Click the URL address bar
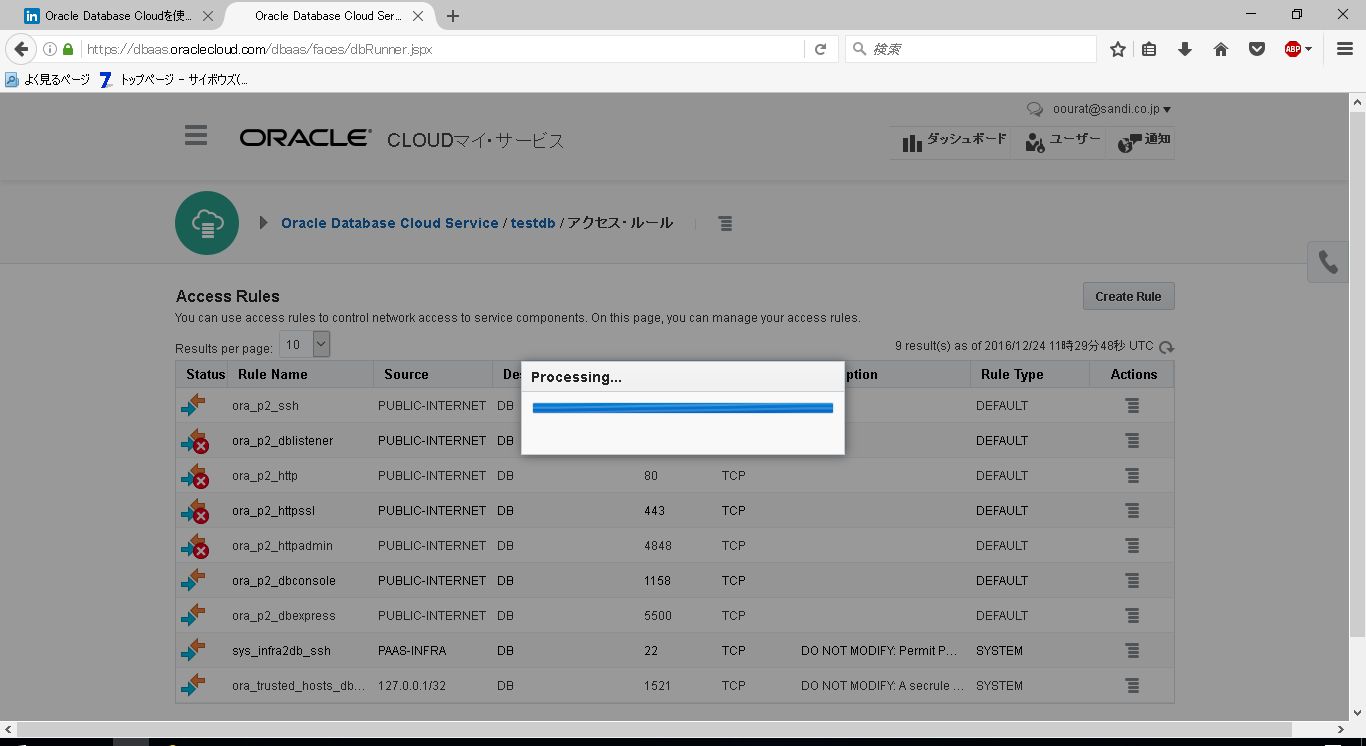Screen dimensions: 1366x746 coord(440,49)
